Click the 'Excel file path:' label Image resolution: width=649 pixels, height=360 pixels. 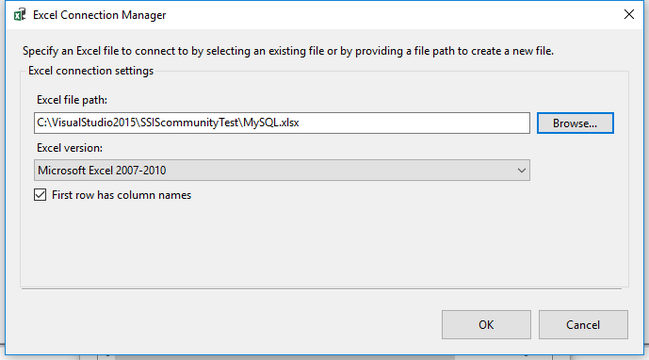point(72,100)
